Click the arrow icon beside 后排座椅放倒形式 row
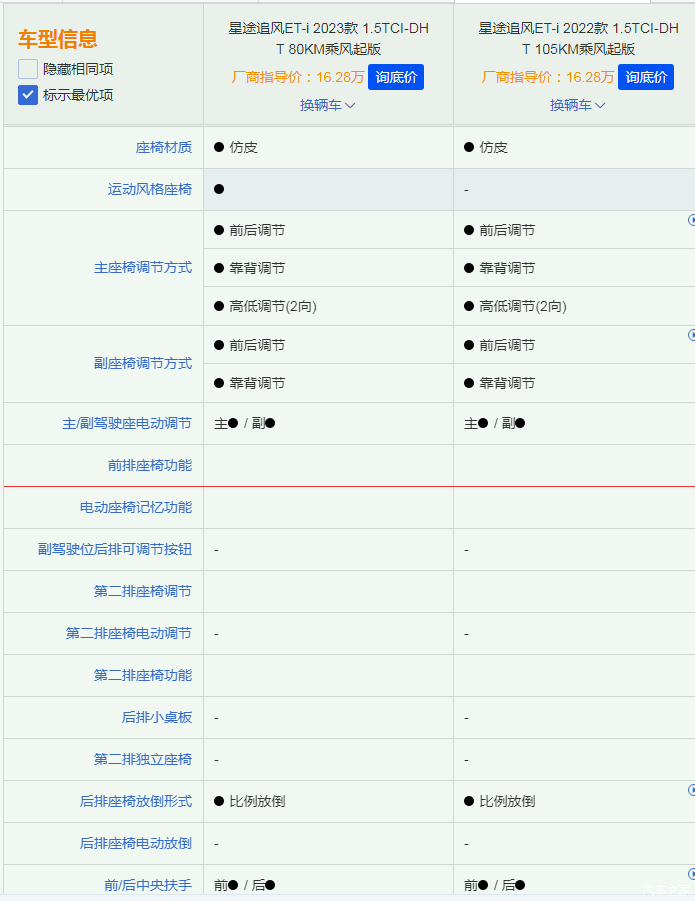This screenshot has width=695, height=901. pos(692,790)
